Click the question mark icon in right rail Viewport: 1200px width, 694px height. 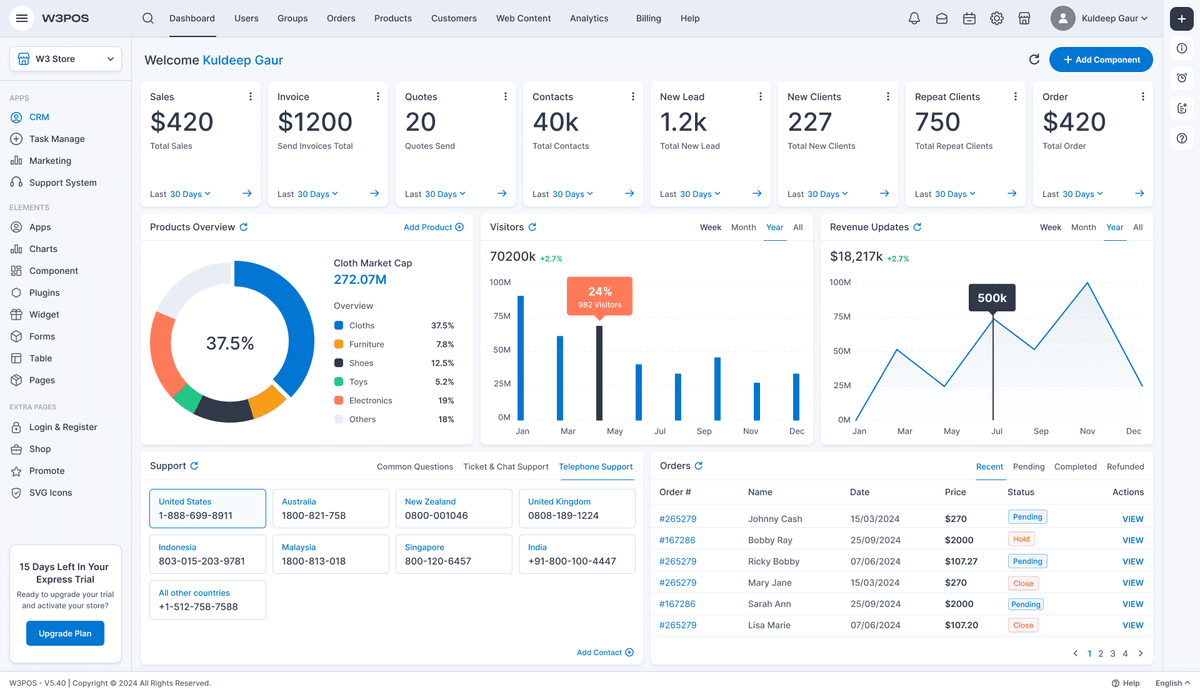pos(1182,138)
